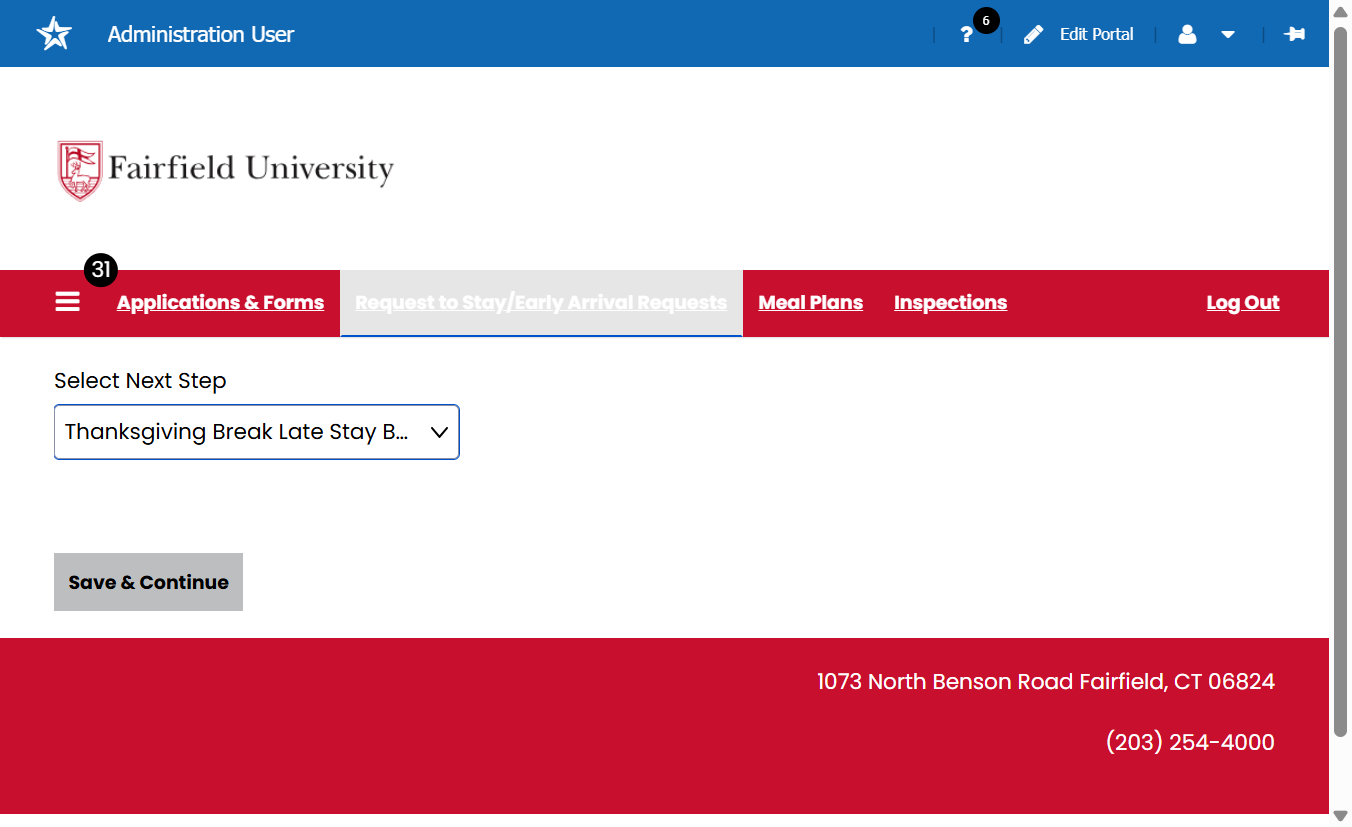Open Applications & Forms menu item
This screenshot has height=827, width=1352.
220,303
